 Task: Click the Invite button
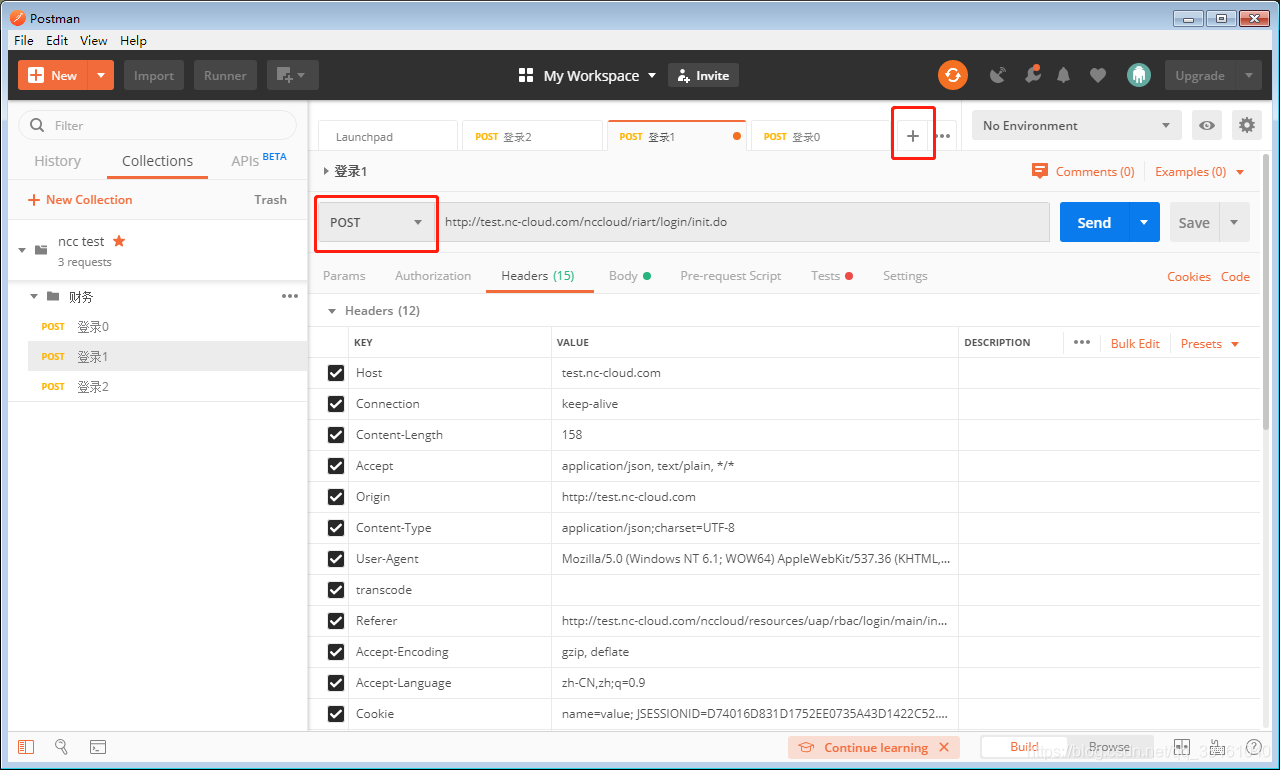point(703,75)
